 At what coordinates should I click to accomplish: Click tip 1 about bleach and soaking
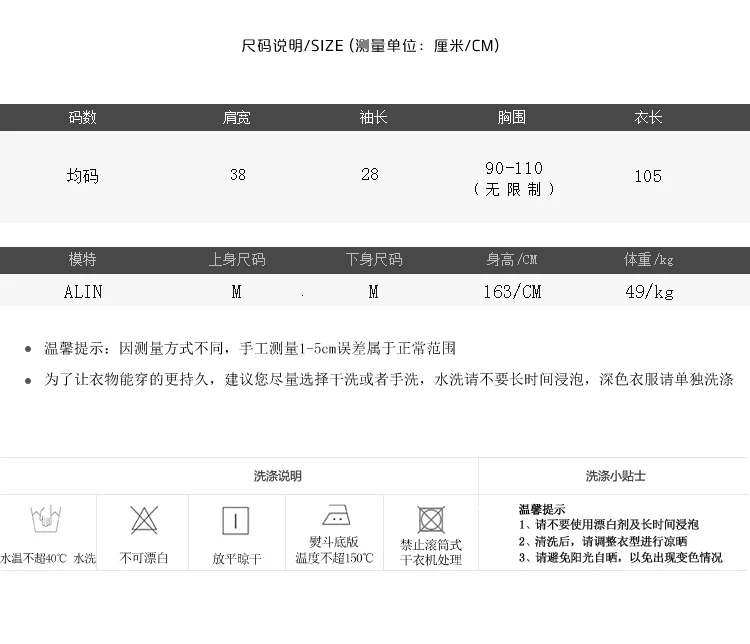(608, 525)
